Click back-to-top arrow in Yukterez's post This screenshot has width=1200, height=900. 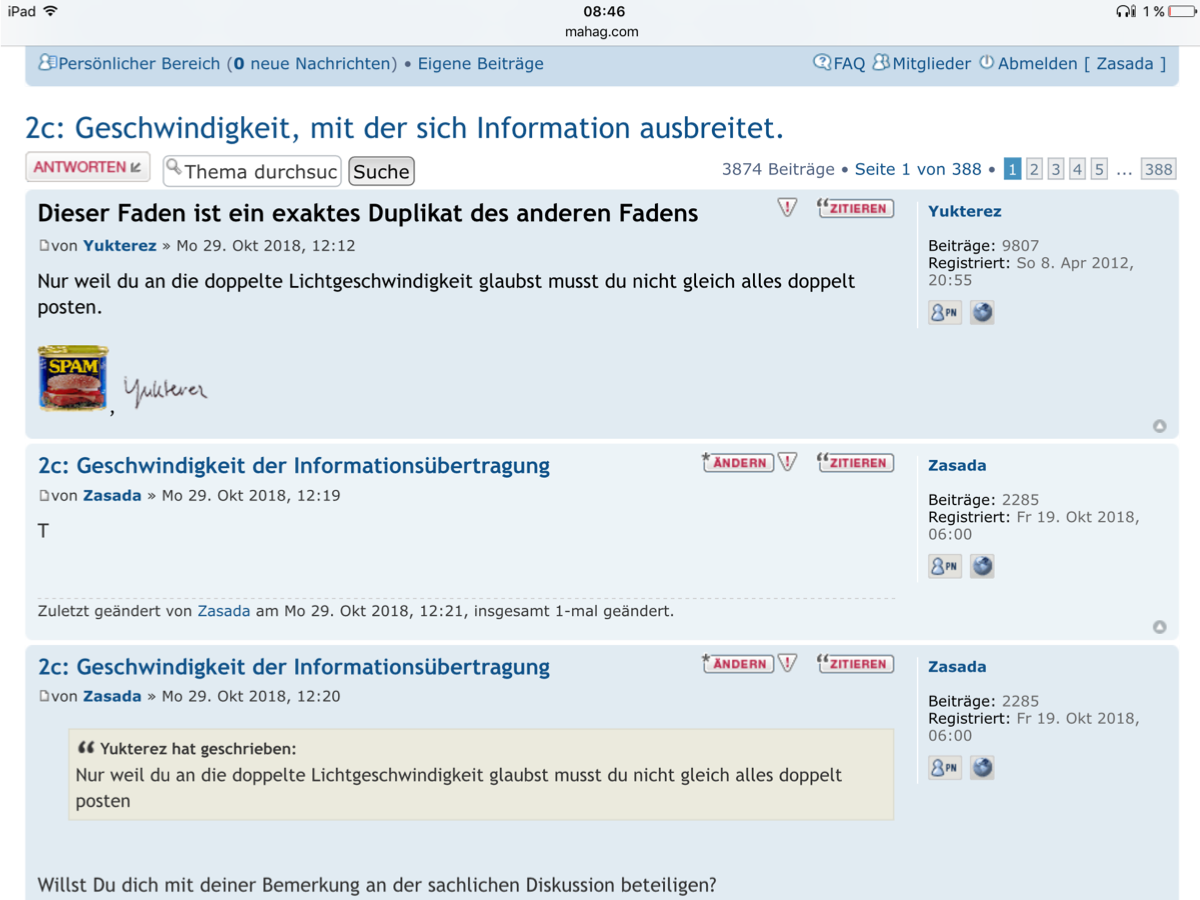(1159, 426)
